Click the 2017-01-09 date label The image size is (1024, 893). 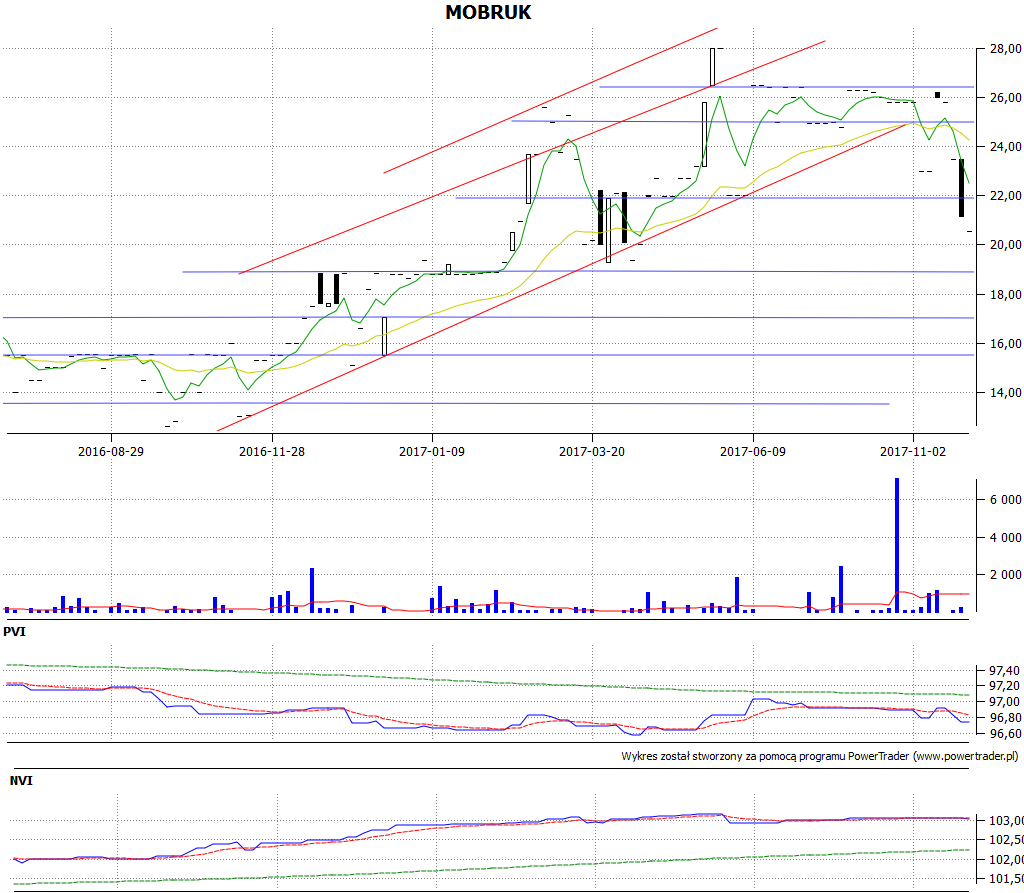tap(432, 451)
